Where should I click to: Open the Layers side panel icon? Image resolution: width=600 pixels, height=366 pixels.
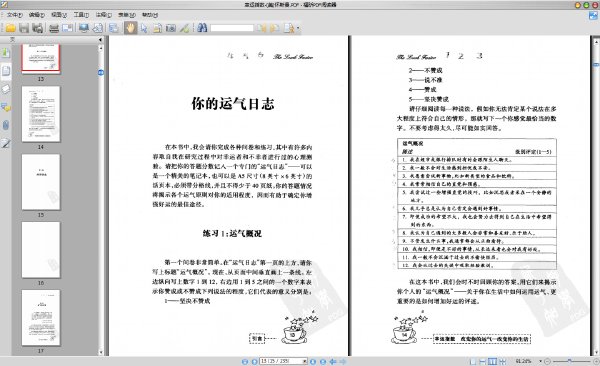click(6, 89)
